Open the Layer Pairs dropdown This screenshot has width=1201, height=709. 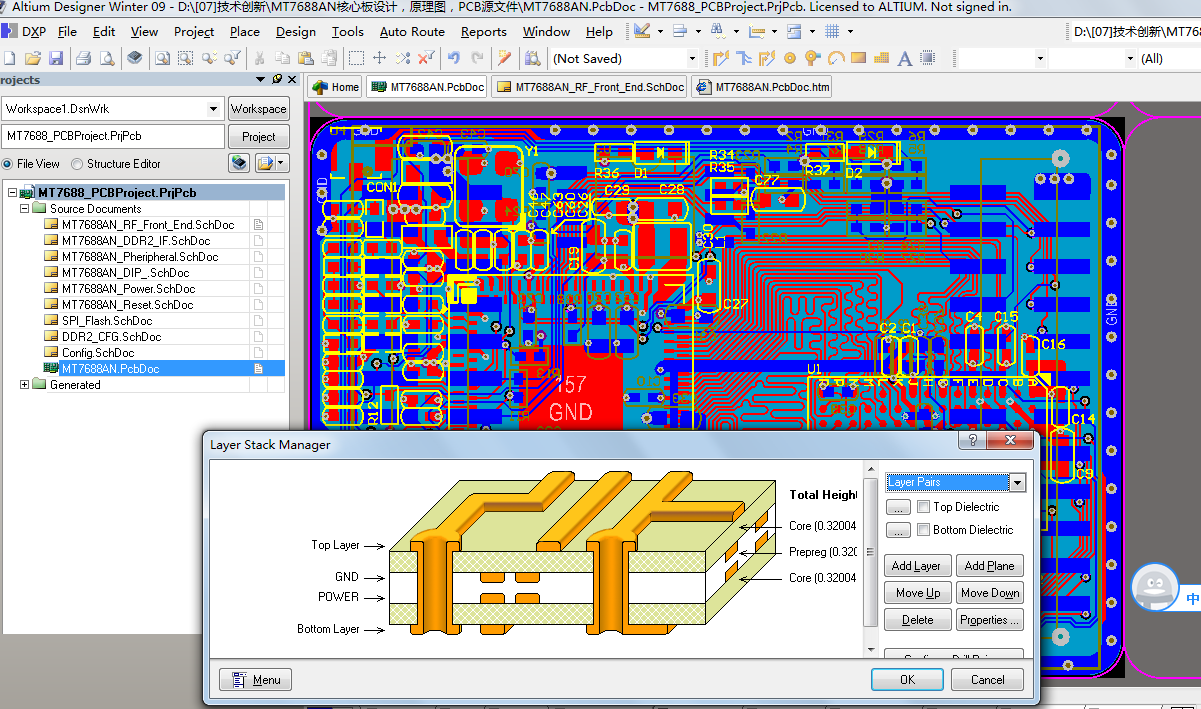(x=1018, y=483)
